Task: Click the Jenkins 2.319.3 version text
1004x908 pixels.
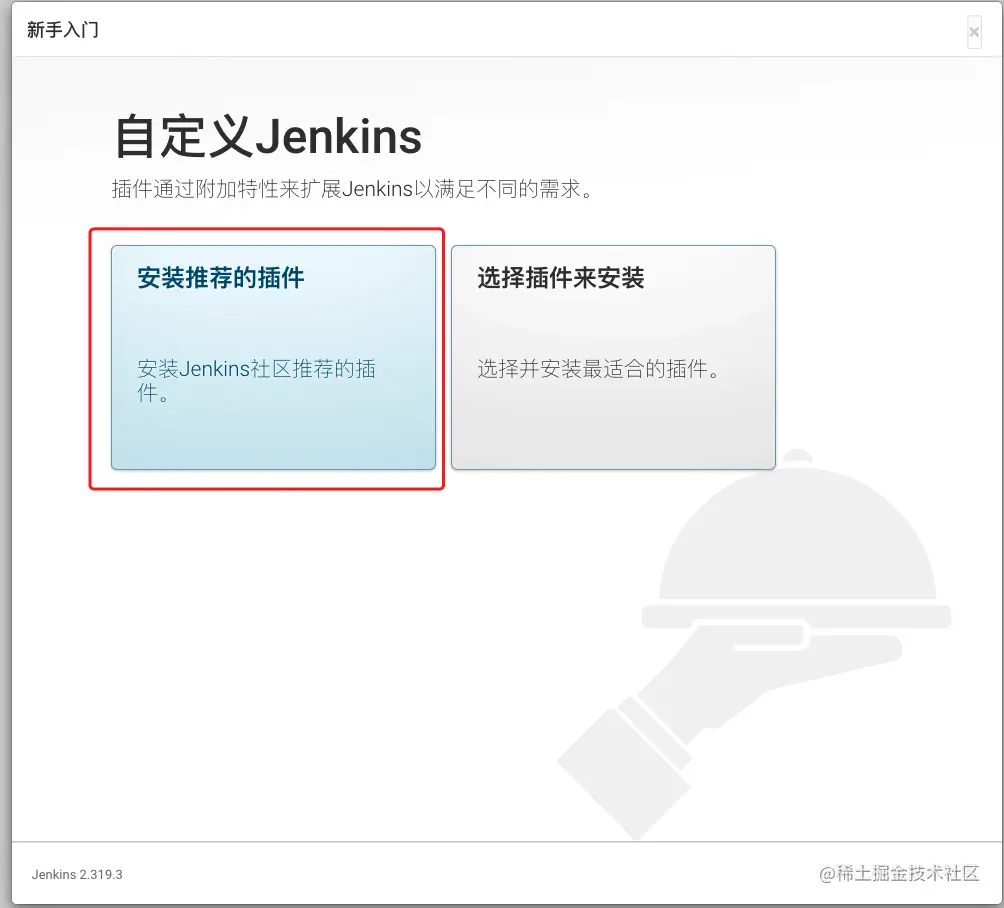Action: 77,874
